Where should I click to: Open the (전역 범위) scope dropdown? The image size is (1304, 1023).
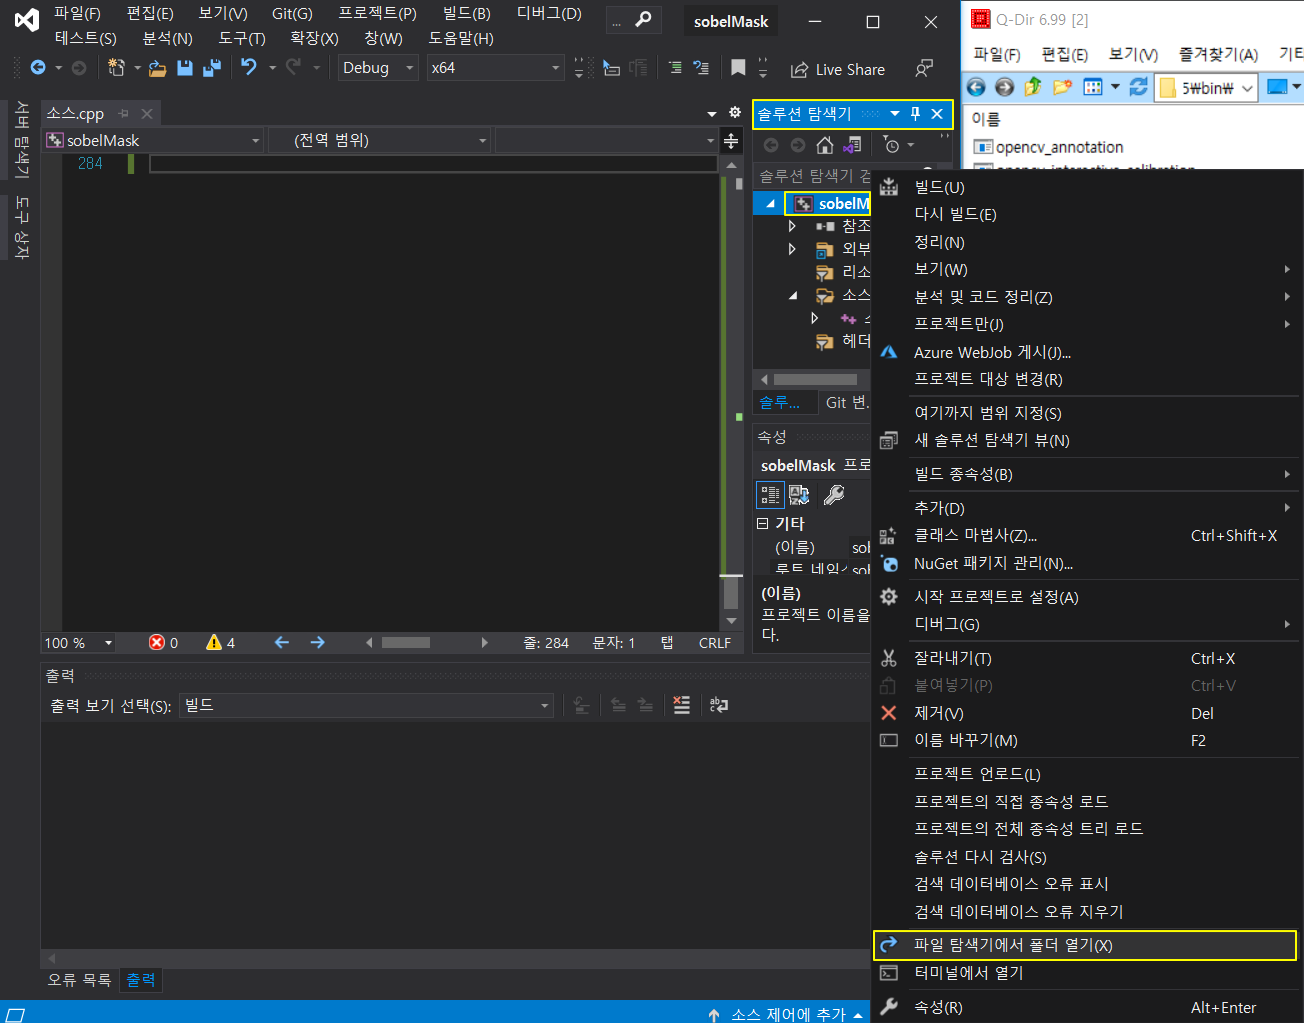click(379, 141)
